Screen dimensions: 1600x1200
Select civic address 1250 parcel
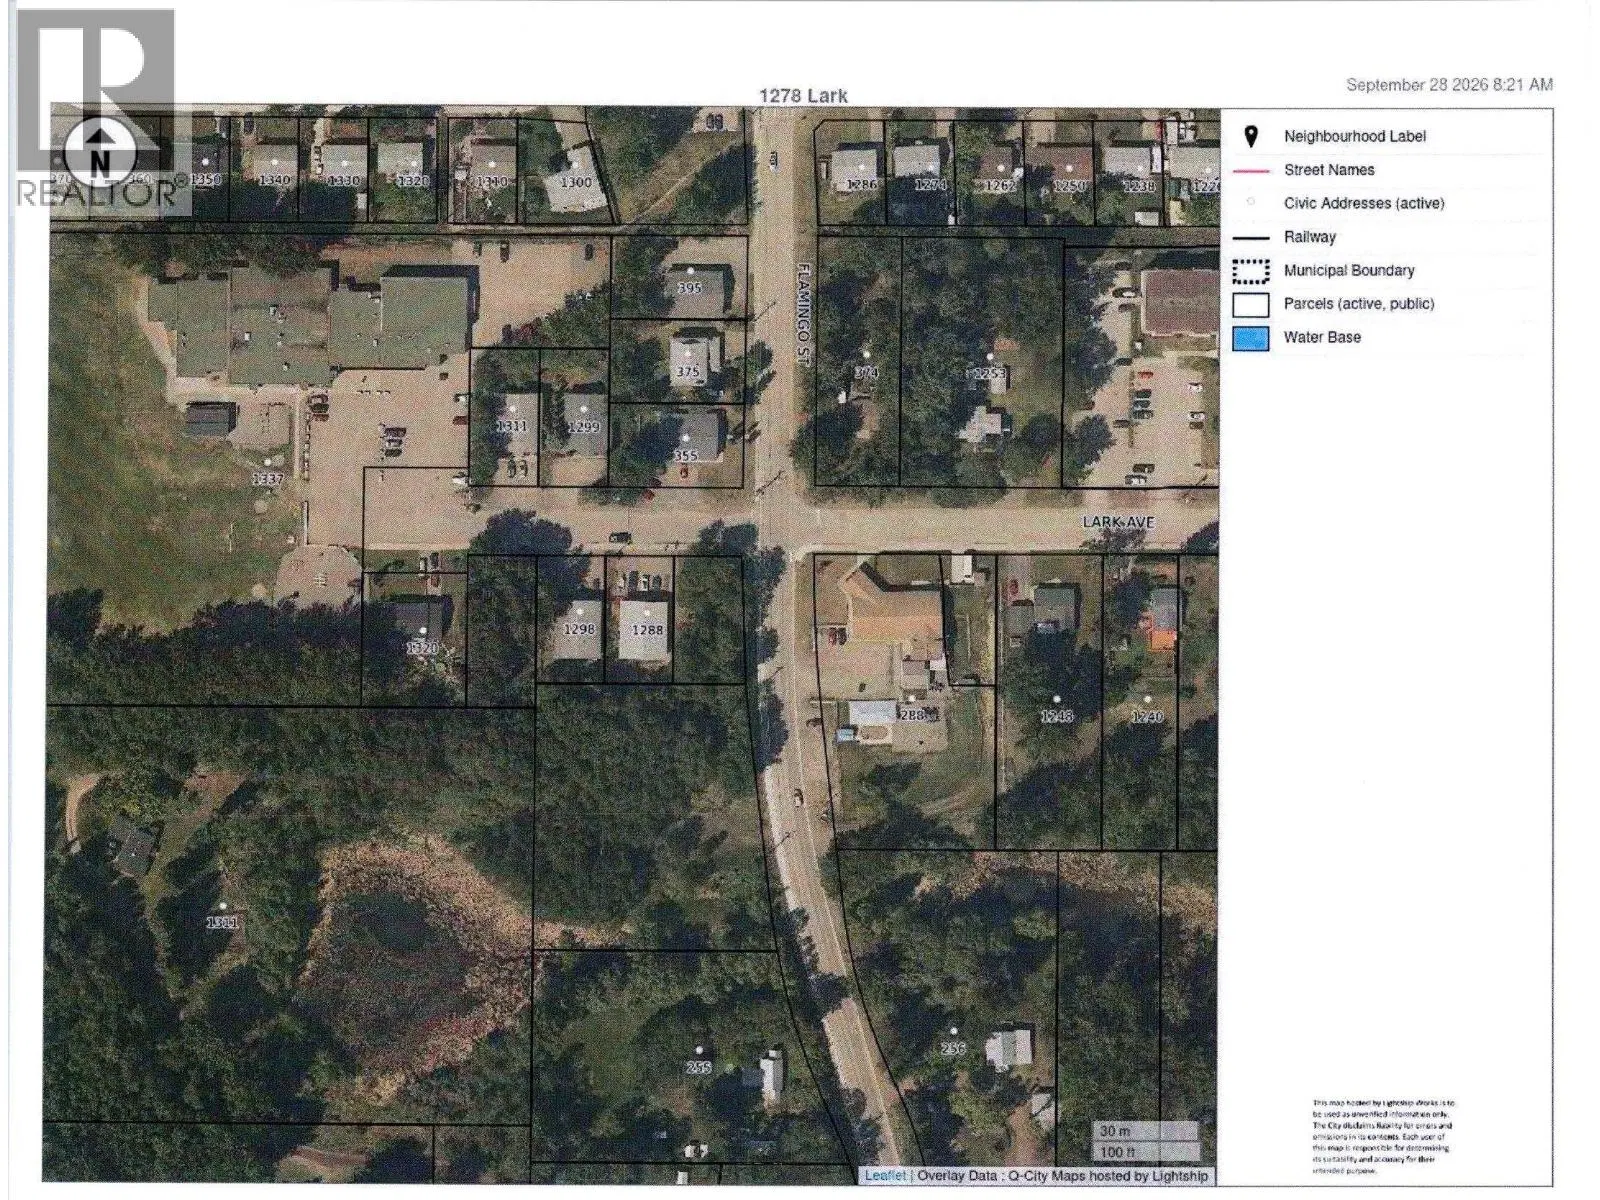click(1069, 185)
